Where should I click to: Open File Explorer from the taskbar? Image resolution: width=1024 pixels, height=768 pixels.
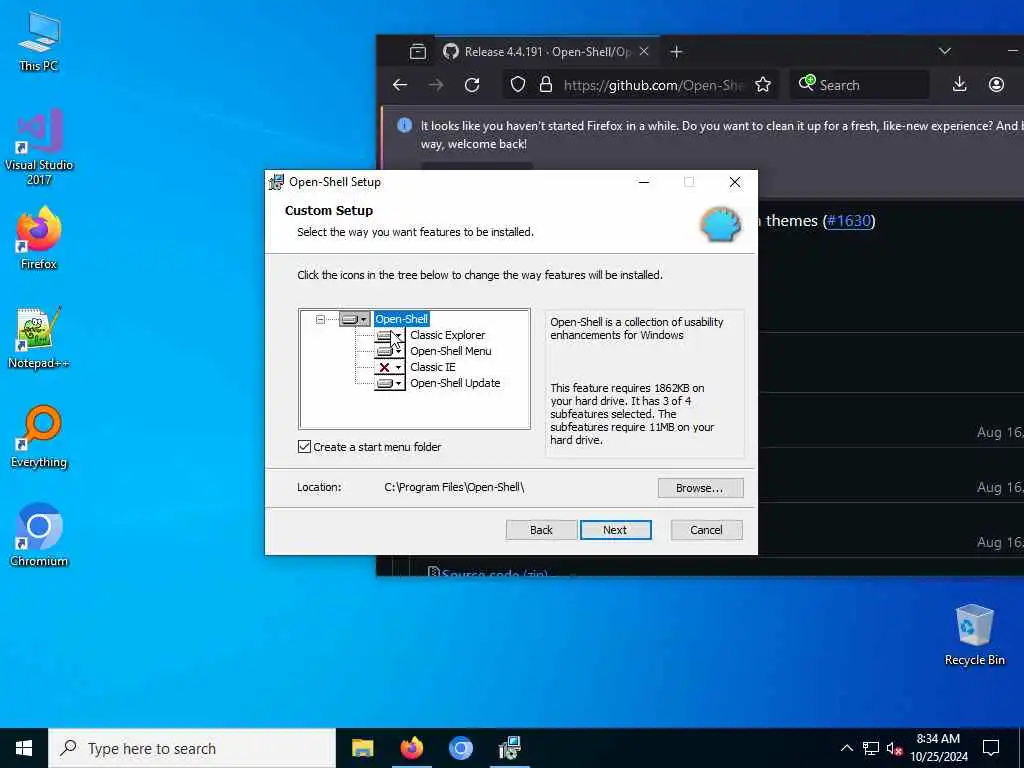coord(362,748)
